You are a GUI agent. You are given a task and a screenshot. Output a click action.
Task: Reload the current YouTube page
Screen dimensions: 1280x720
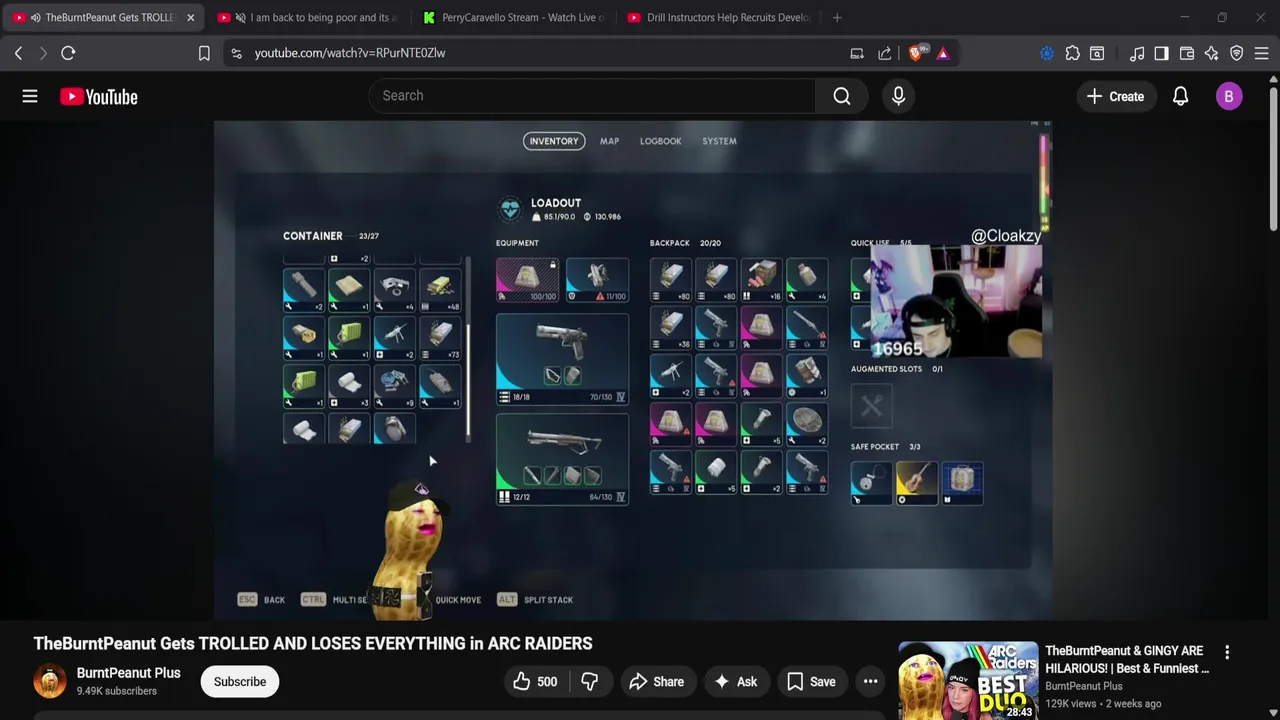[x=68, y=53]
